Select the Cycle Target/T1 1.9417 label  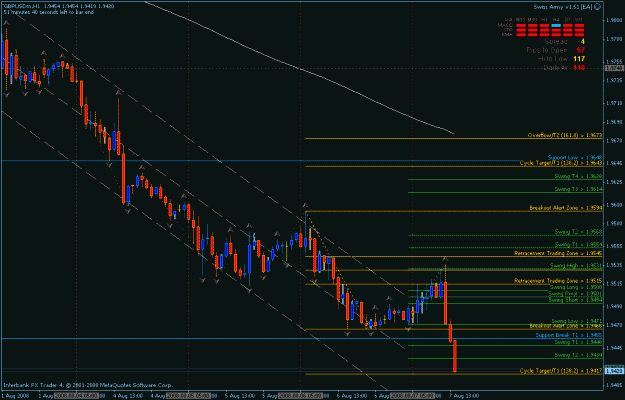click(561, 371)
